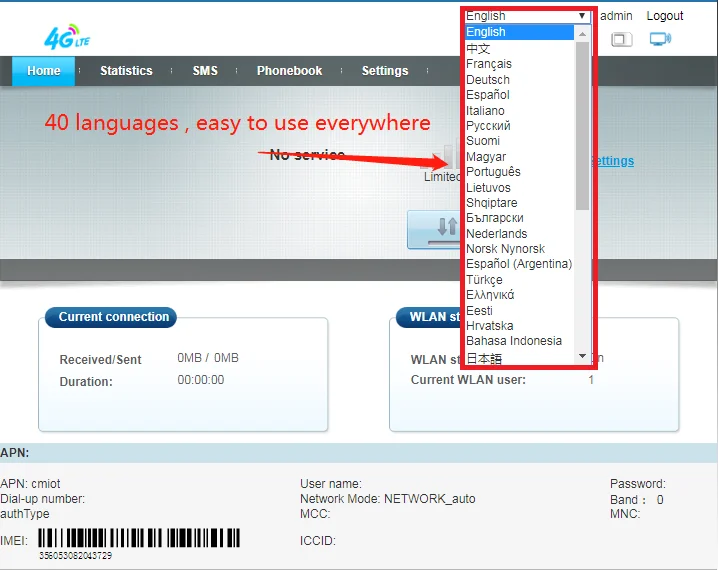Click the APN: section heading

click(x=15, y=453)
